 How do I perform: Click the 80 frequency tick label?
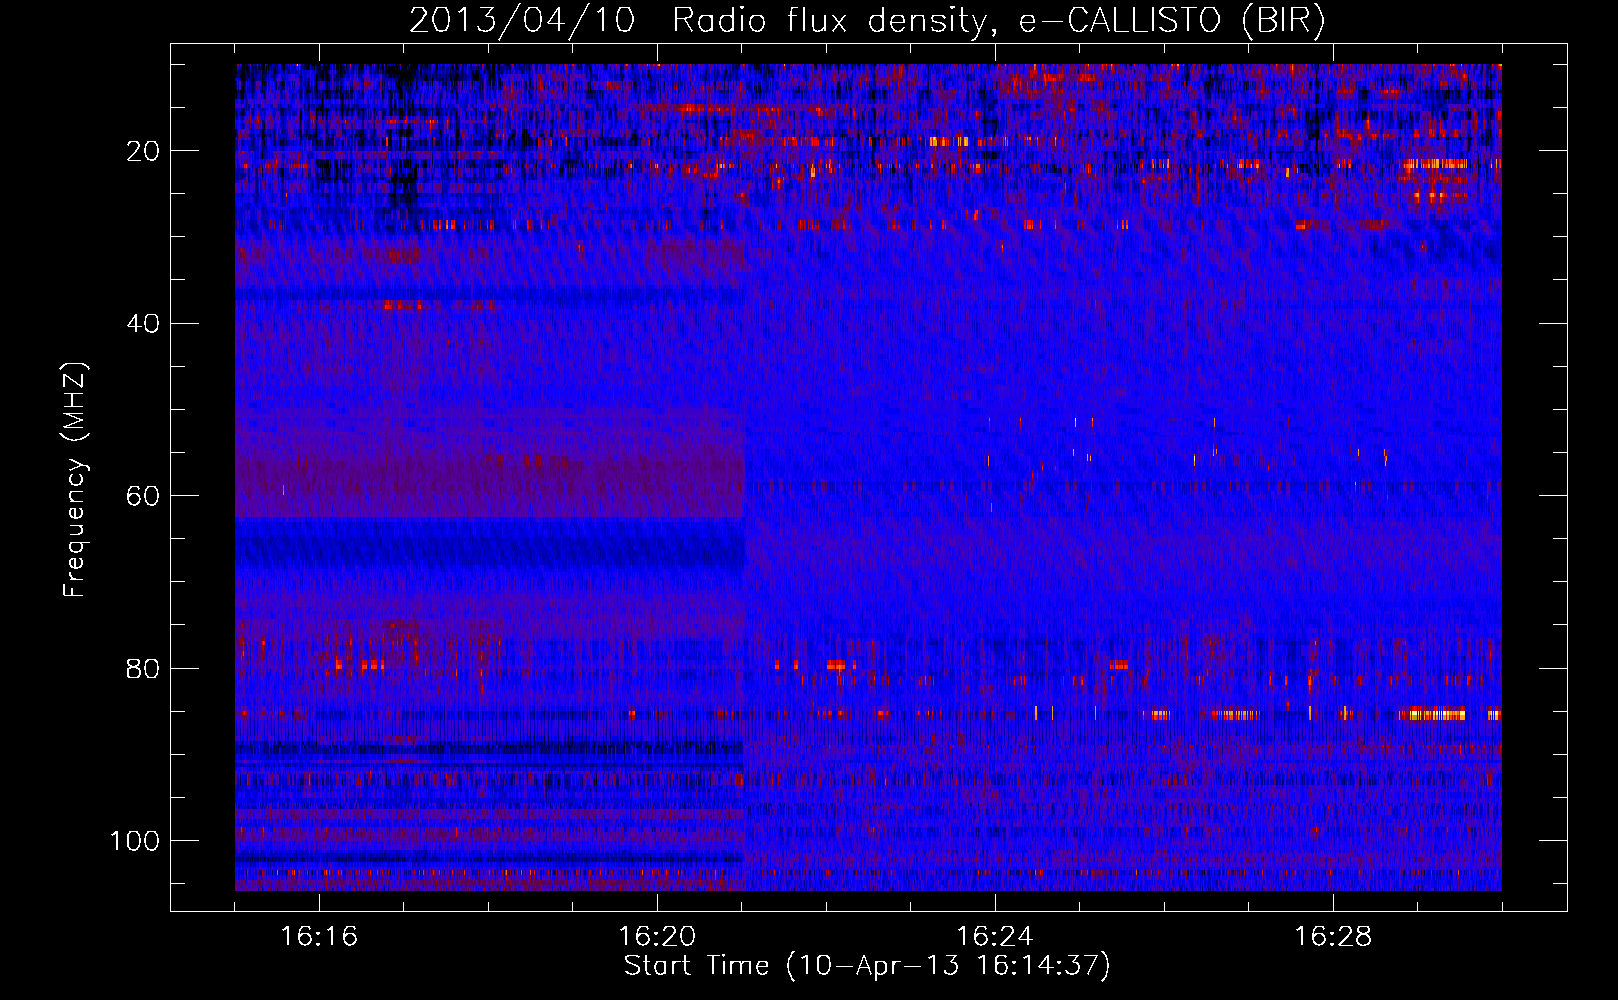click(x=144, y=669)
